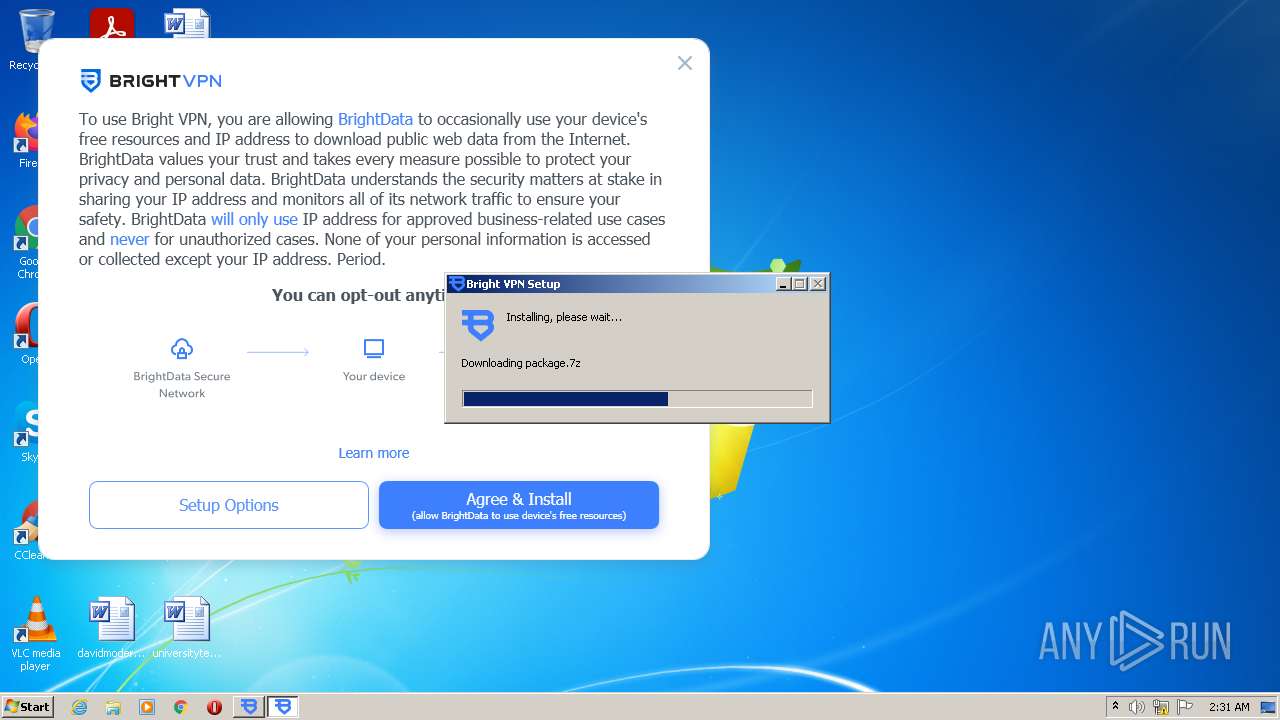This screenshot has width=1280, height=720.
Task: Click the installation progress bar
Action: coord(637,399)
